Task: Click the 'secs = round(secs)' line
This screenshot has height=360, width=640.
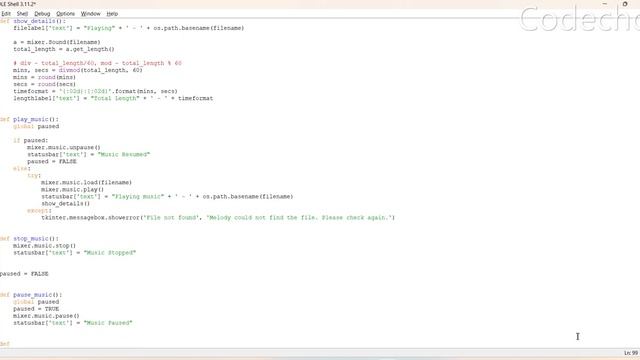Action: (x=44, y=84)
